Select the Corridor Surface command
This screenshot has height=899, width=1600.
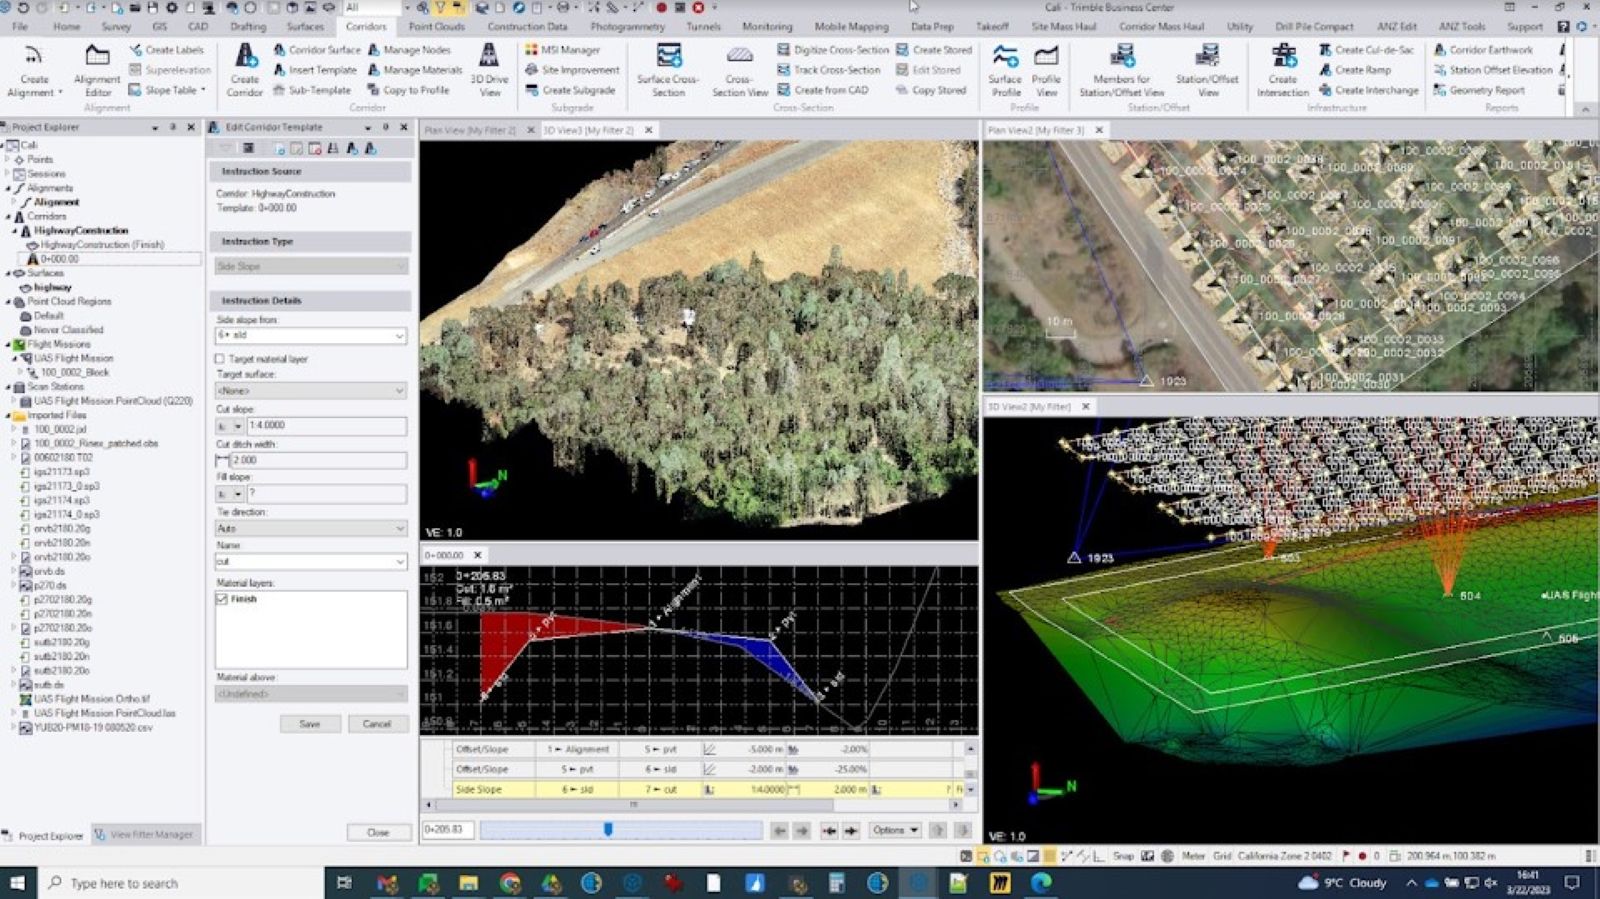pyautogui.click(x=316, y=49)
